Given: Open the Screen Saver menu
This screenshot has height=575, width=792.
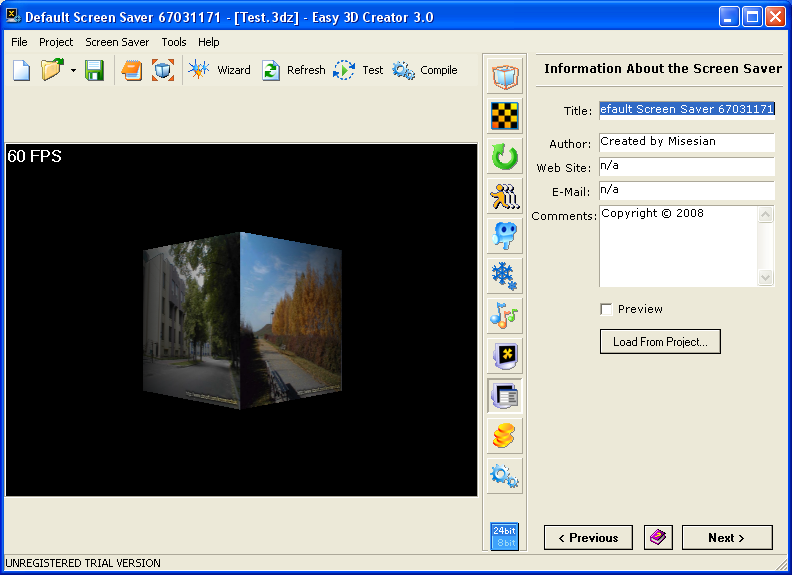Looking at the screenshot, I should click(x=117, y=42).
